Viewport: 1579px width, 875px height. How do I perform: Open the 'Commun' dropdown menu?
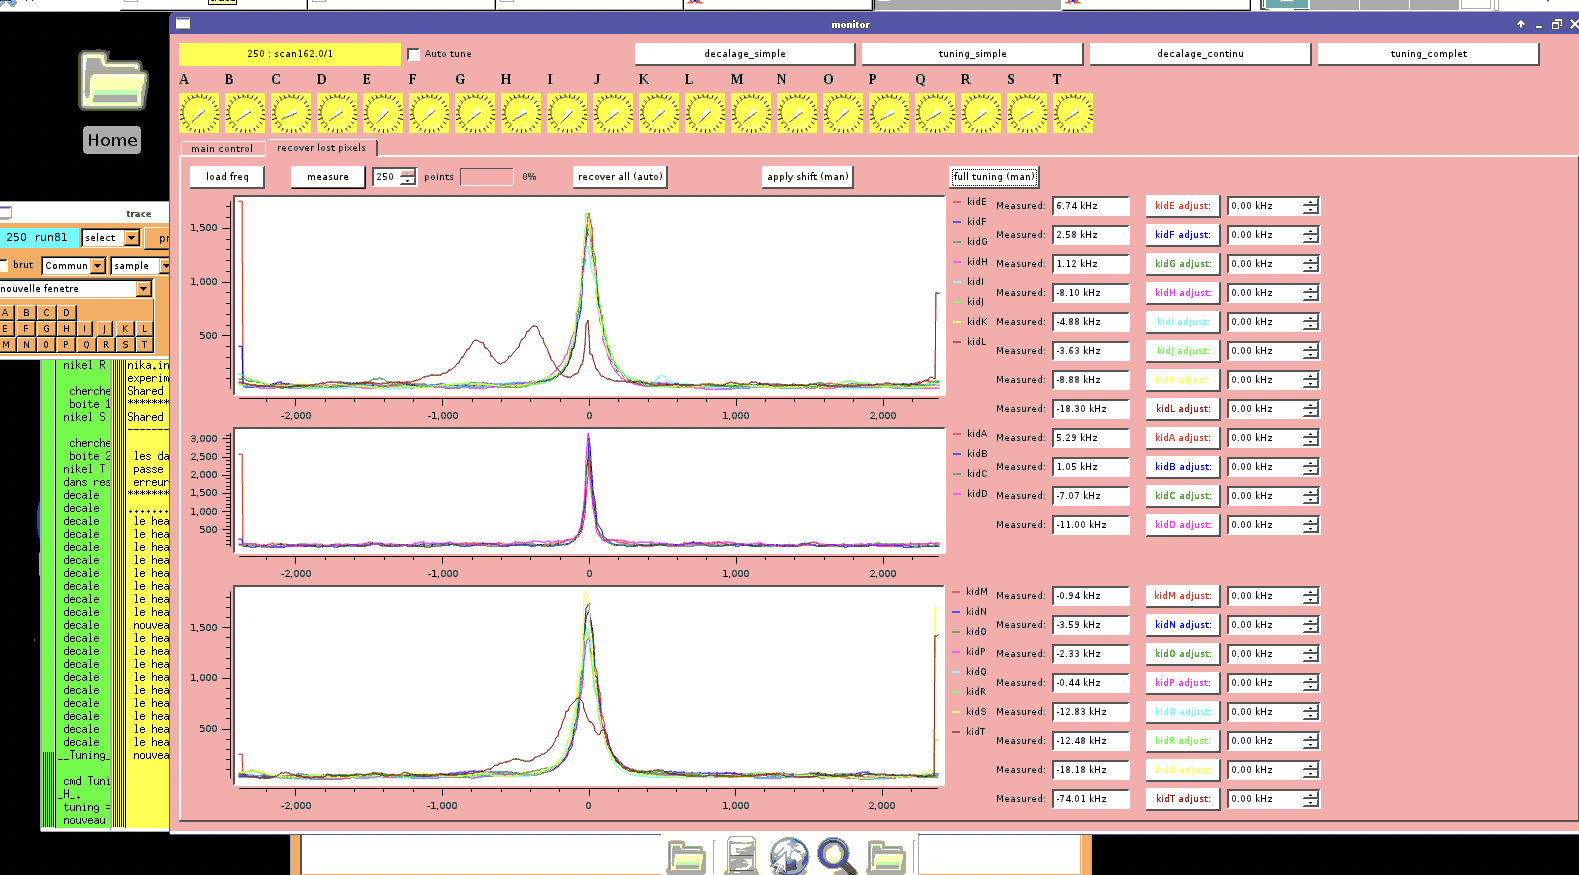coord(98,266)
